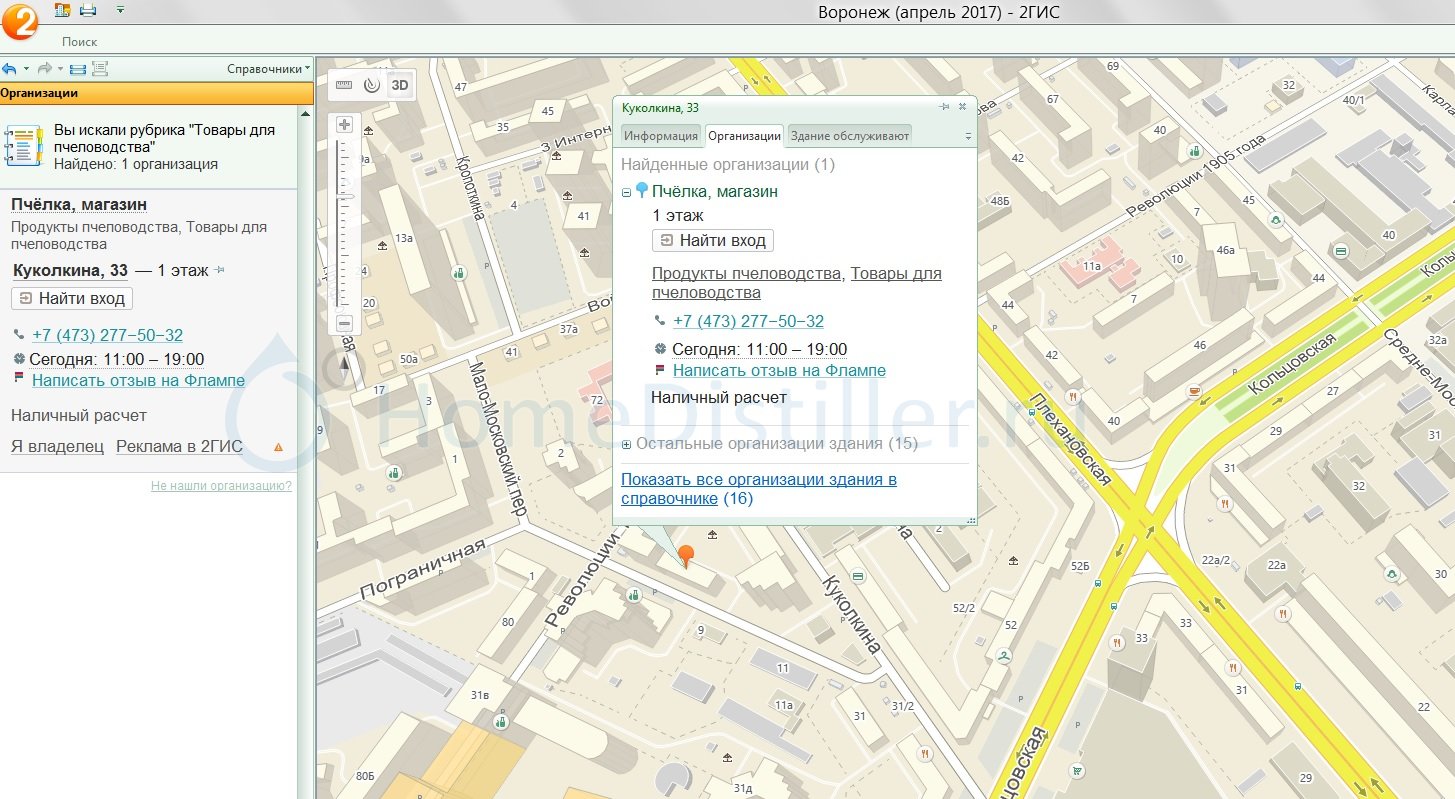This screenshot has width=1455, height=799.
Task: Pin the Куколкина, 33 popup card
Action: point(944,107)
